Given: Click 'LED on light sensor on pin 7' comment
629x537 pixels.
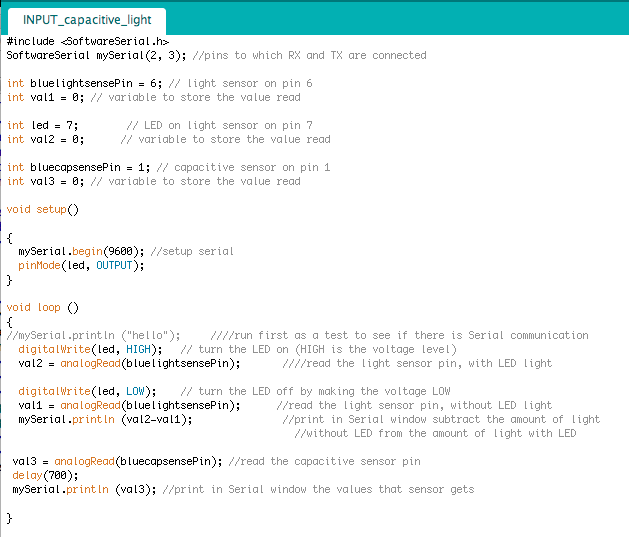Looking at the screenshot, I should point(219,126).
